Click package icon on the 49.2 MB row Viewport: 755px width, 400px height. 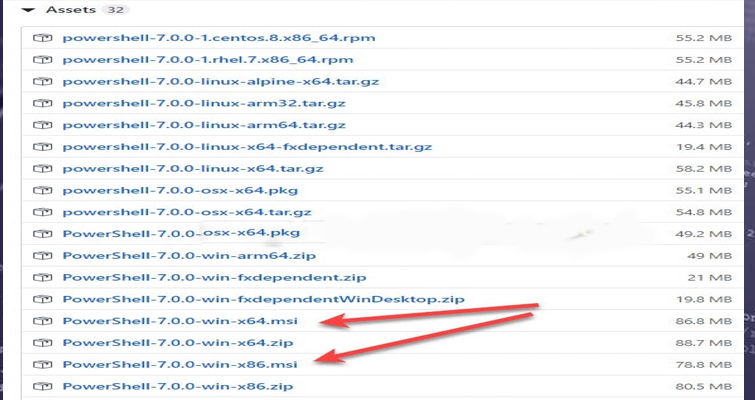42,234
